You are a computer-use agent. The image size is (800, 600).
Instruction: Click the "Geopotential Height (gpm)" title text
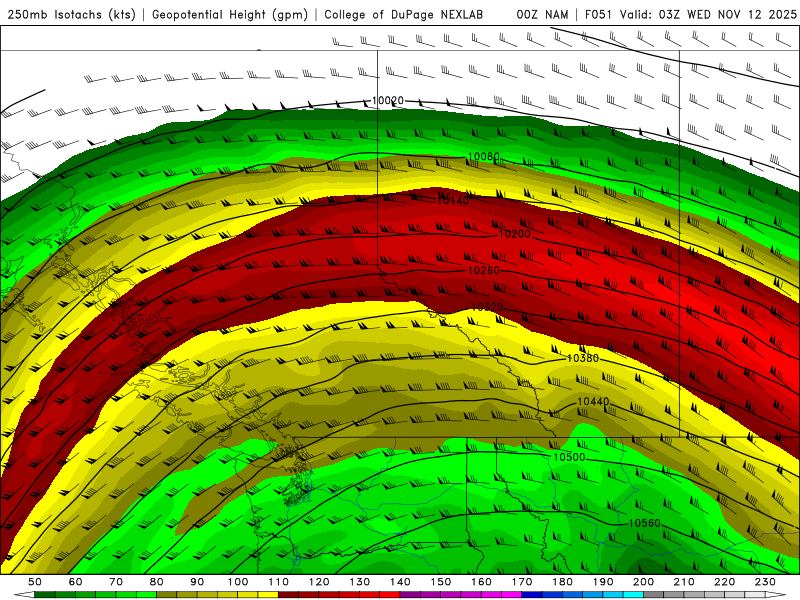pyautogui.click(x=230, y=14)
